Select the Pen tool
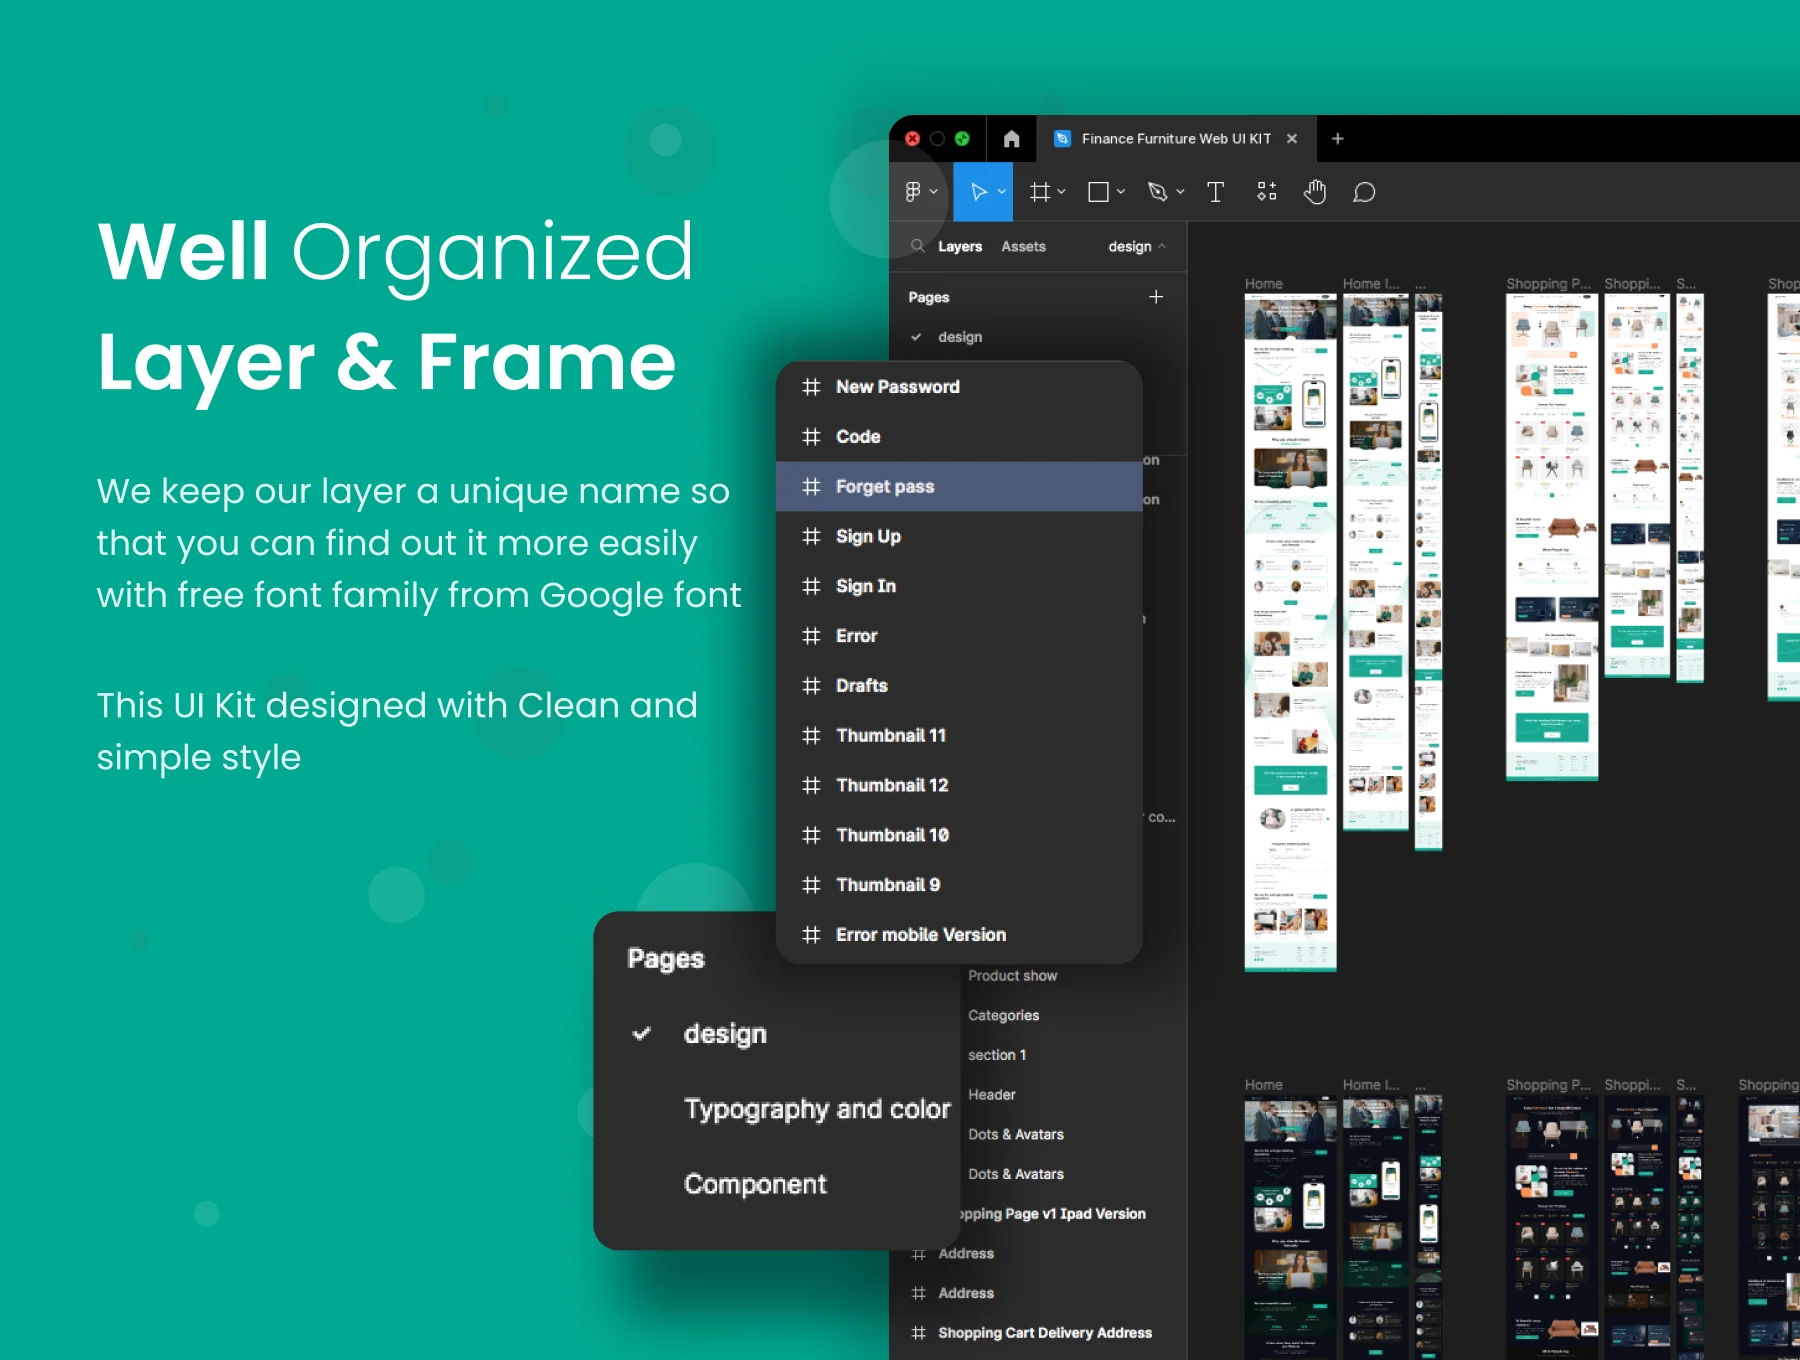The width and height of the screenshot is (1800, 1360). (1158, 192)
